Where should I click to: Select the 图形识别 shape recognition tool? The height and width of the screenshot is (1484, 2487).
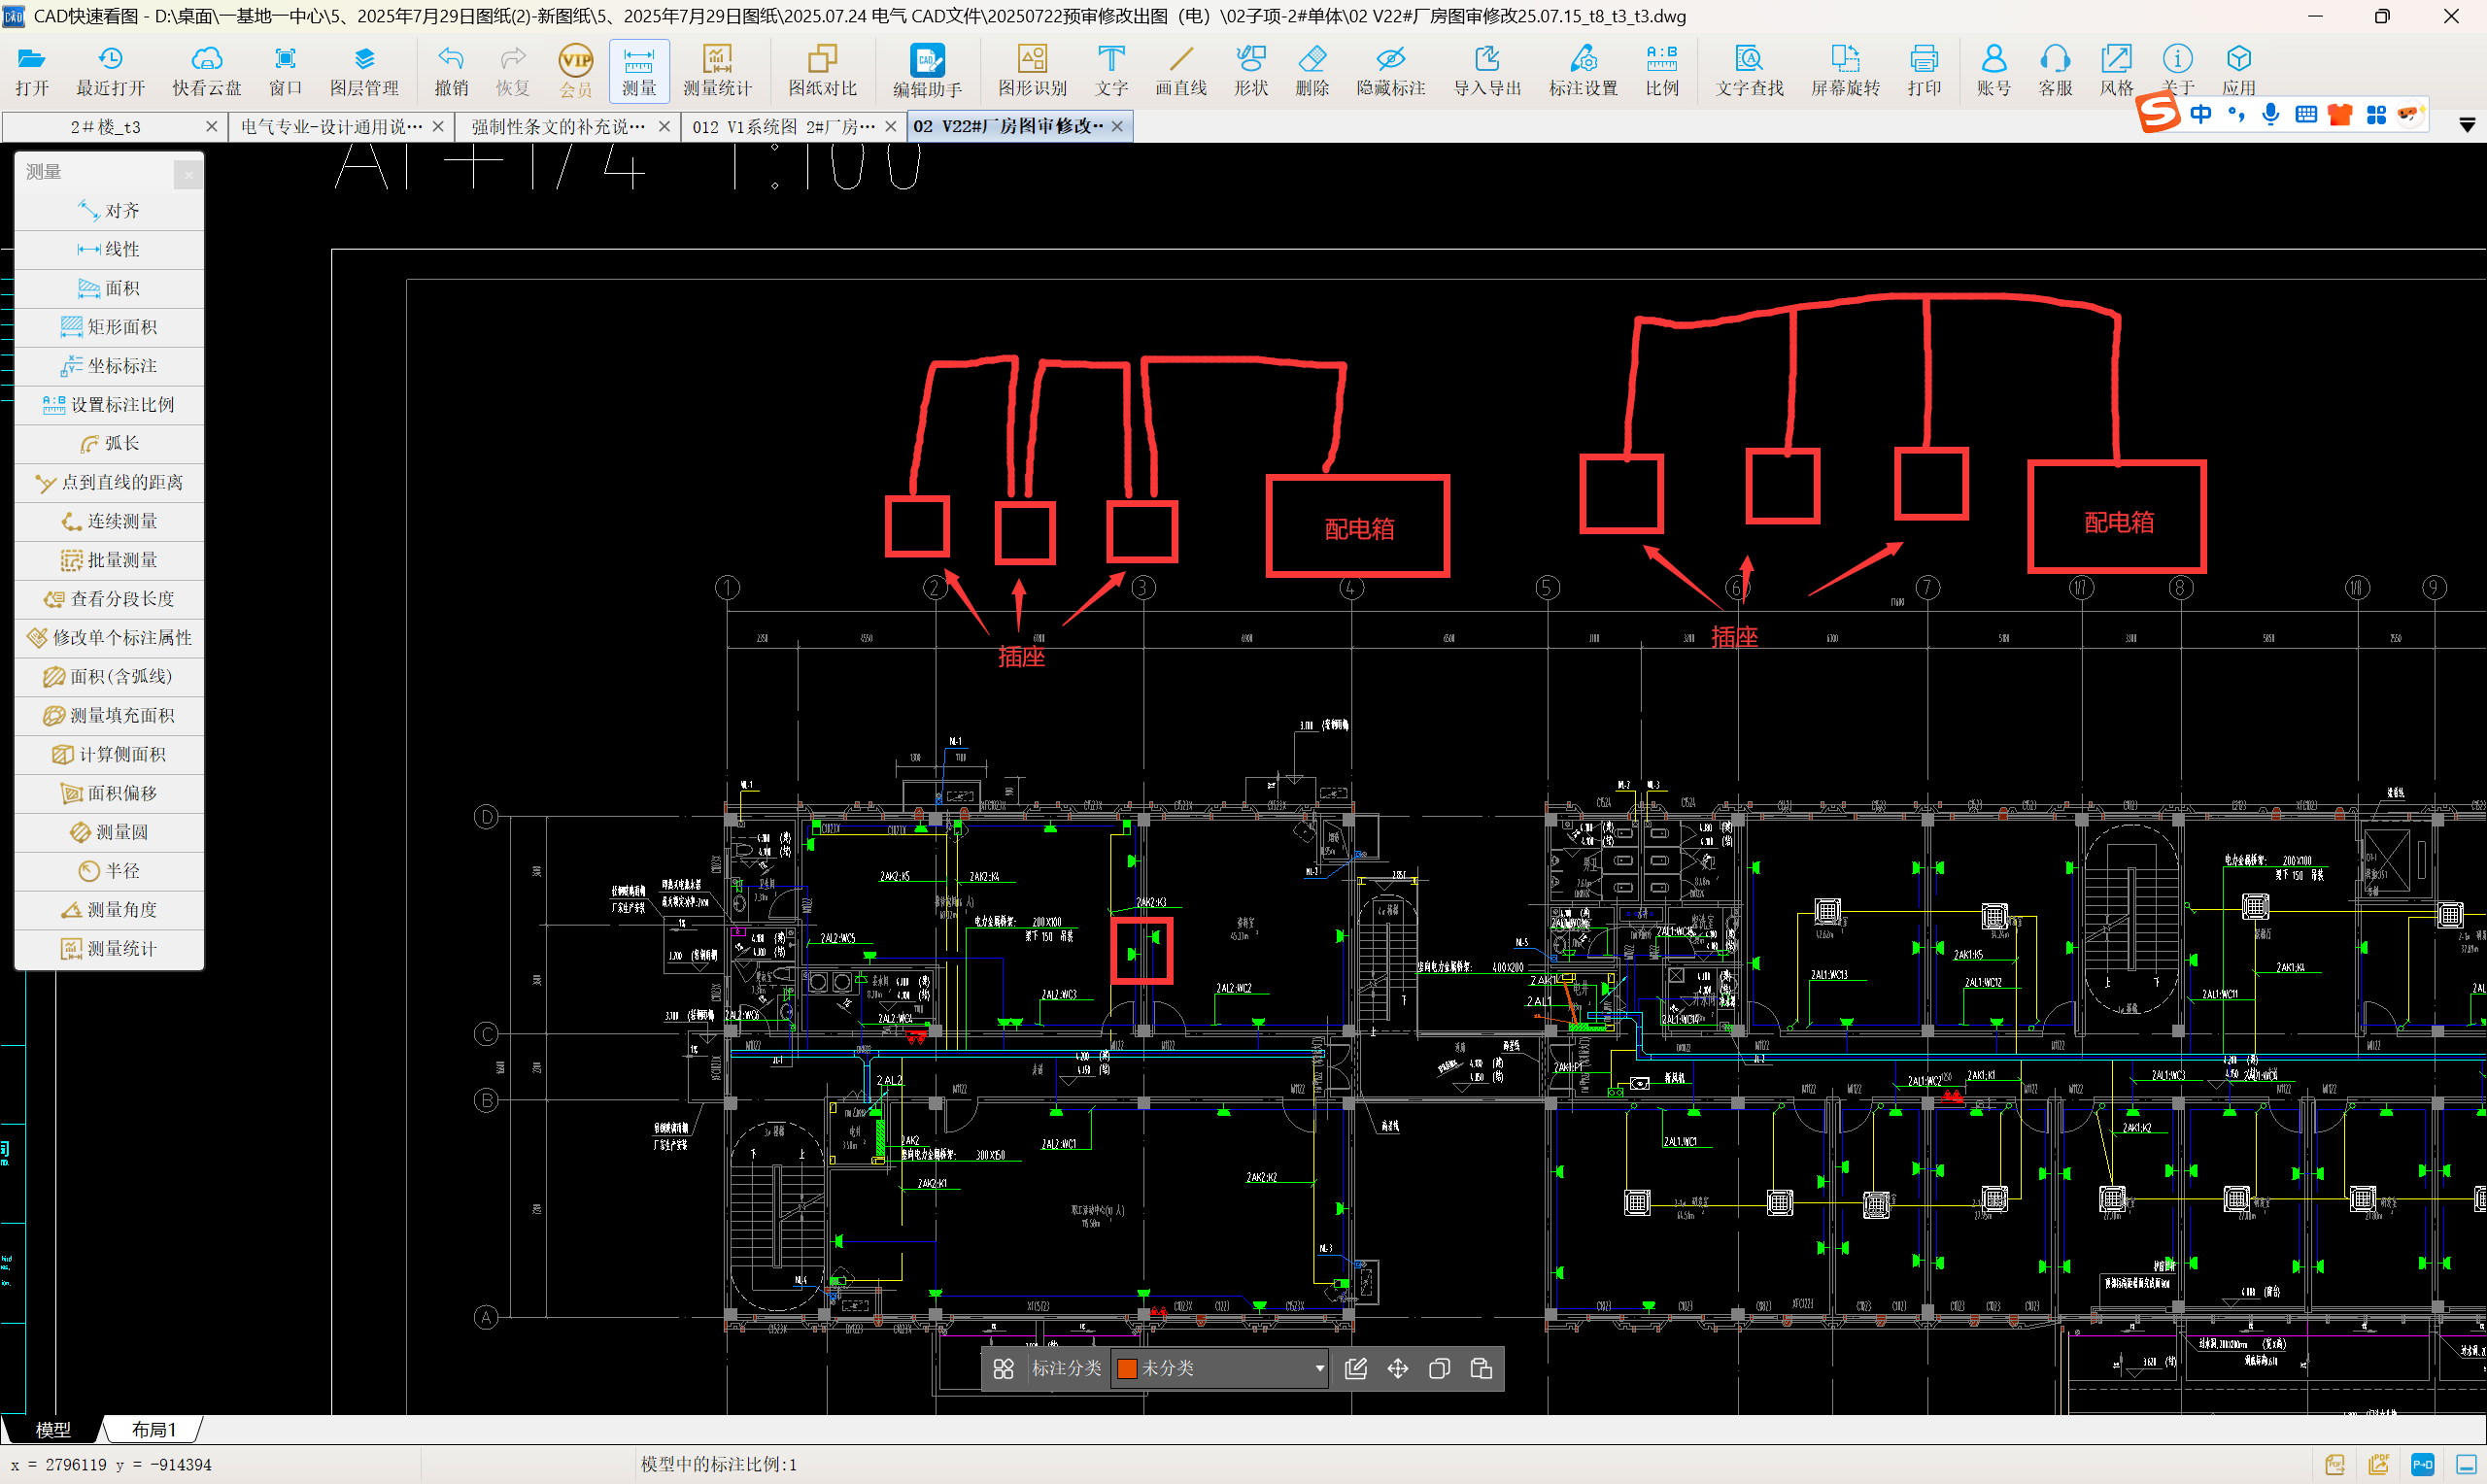1032,71
